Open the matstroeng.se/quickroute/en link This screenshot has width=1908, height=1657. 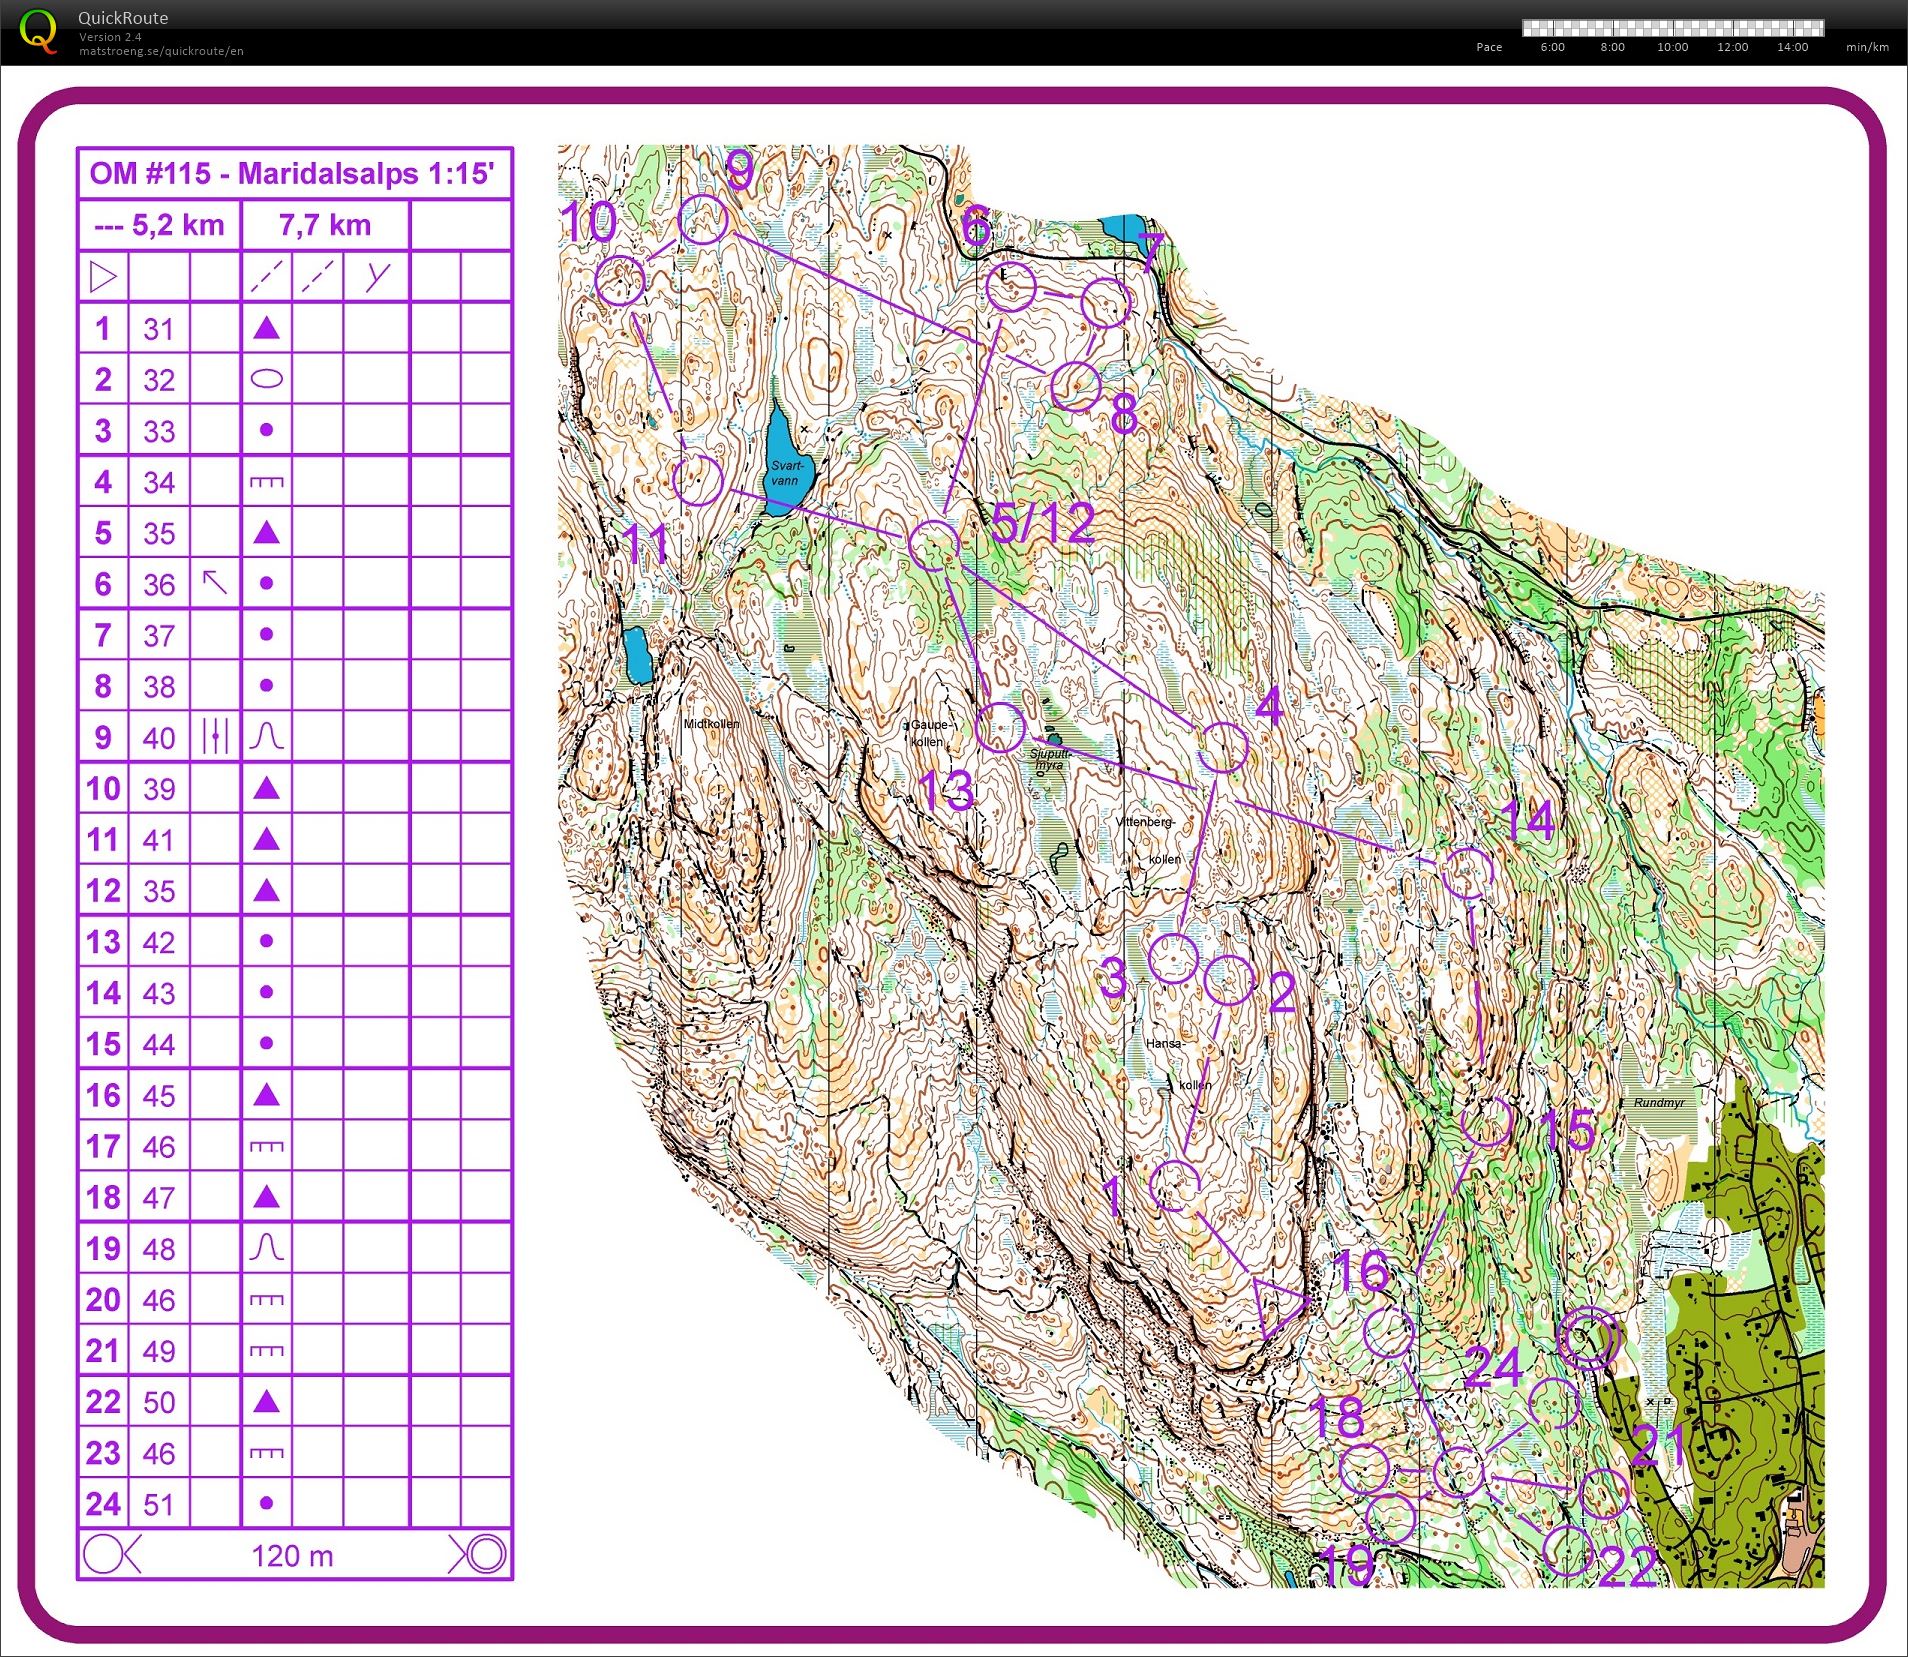[x=161, y=51]
